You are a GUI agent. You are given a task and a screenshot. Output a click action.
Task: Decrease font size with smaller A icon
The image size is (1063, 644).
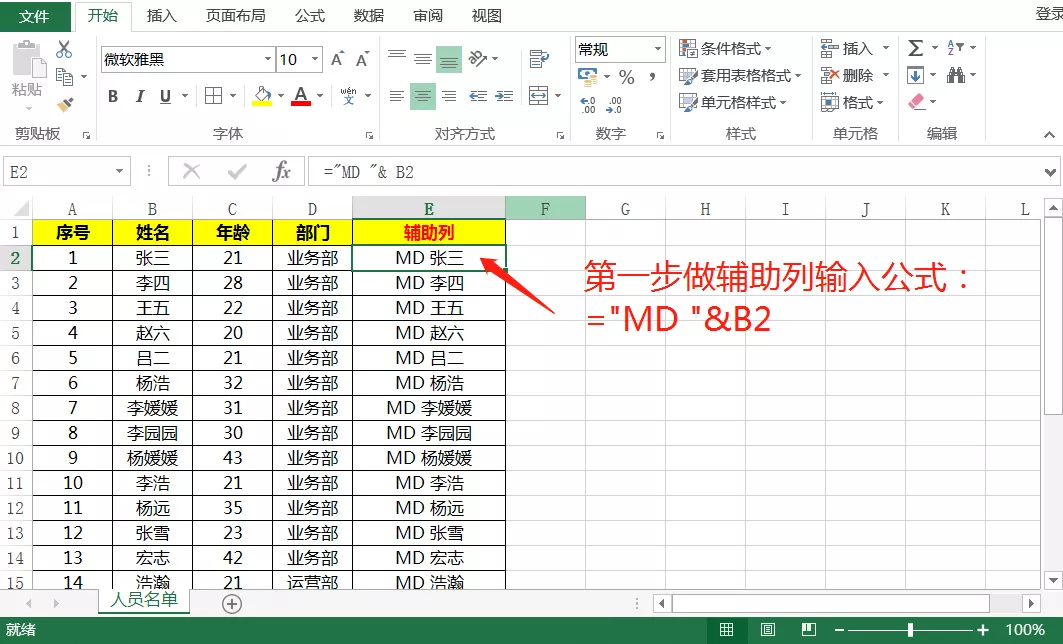[x=362, y=60]
